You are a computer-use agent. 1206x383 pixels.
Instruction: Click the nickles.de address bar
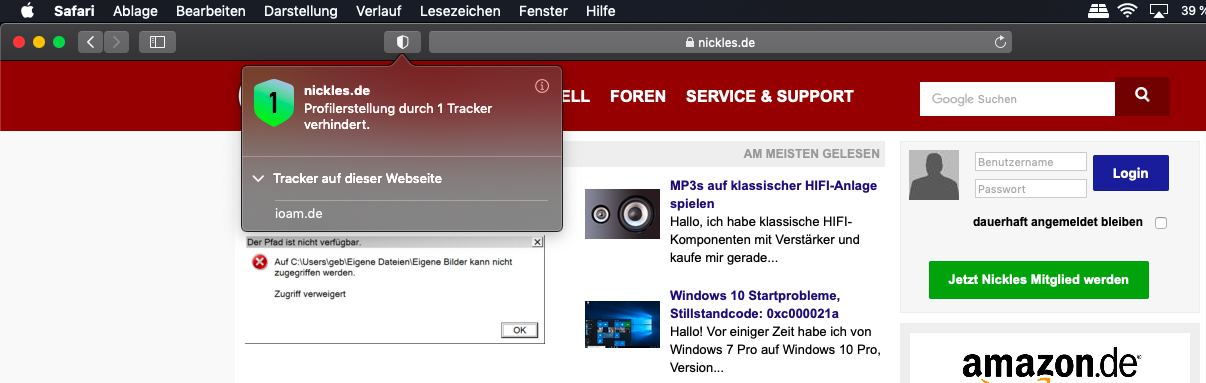coord(720,42)
